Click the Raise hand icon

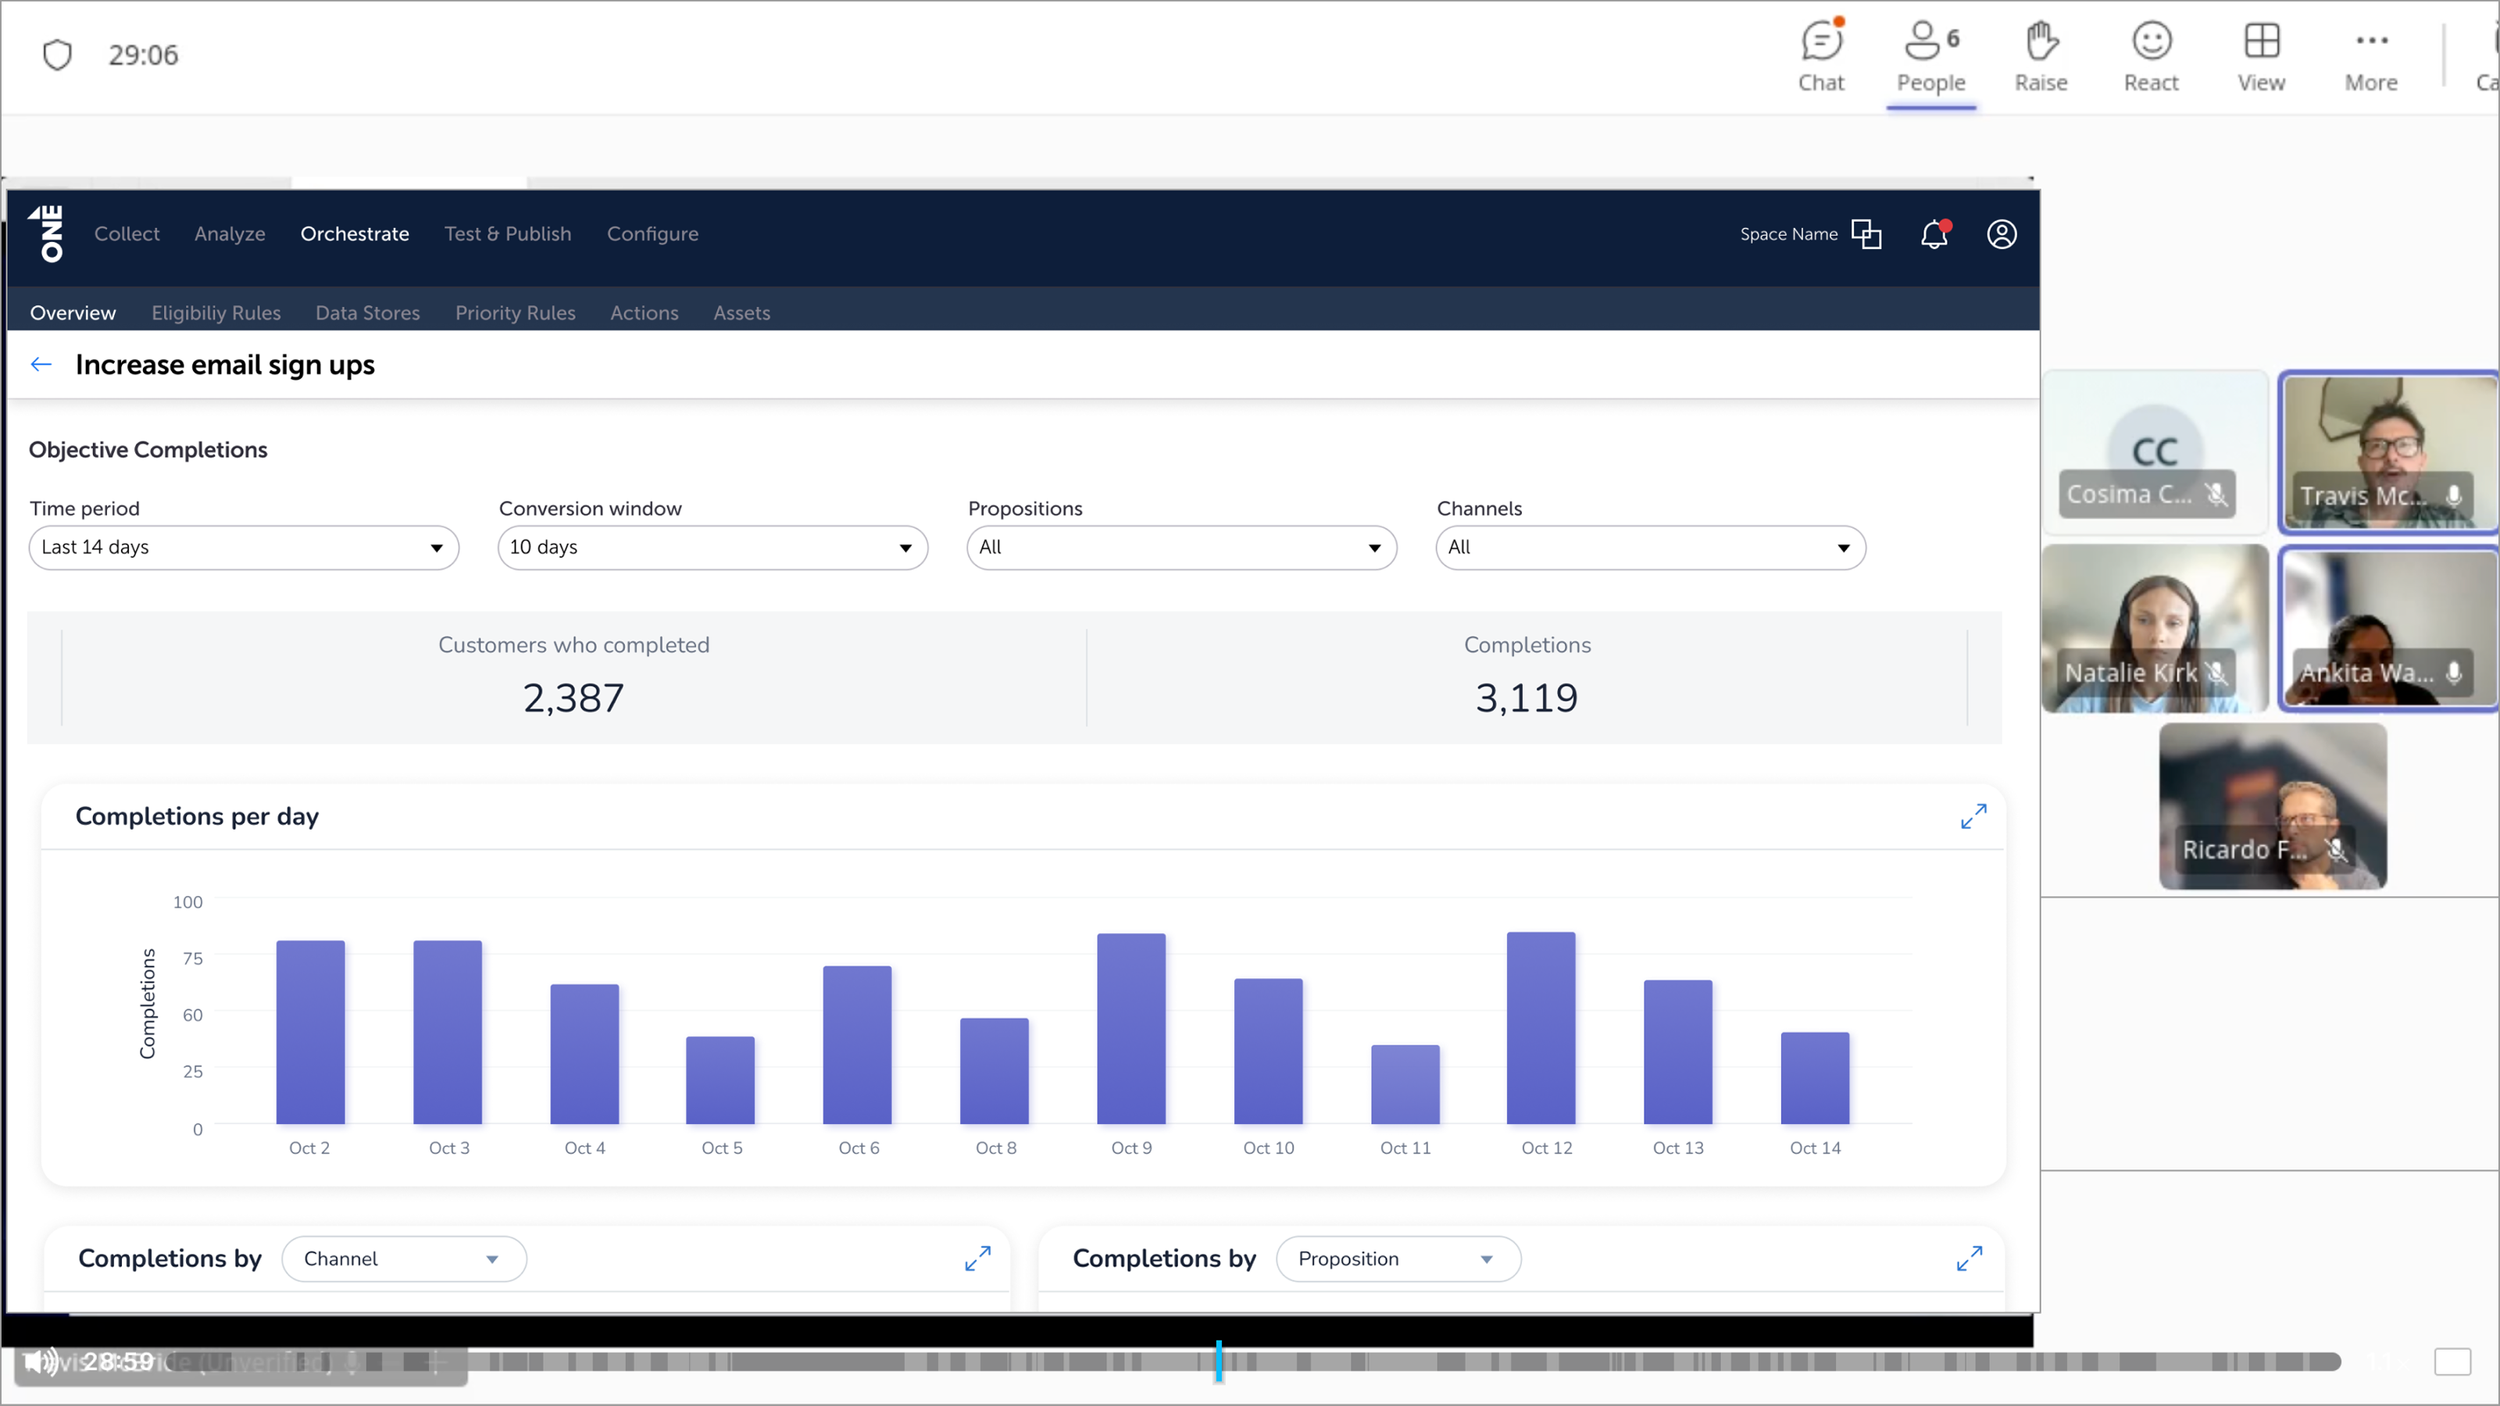click(2040, 42)
